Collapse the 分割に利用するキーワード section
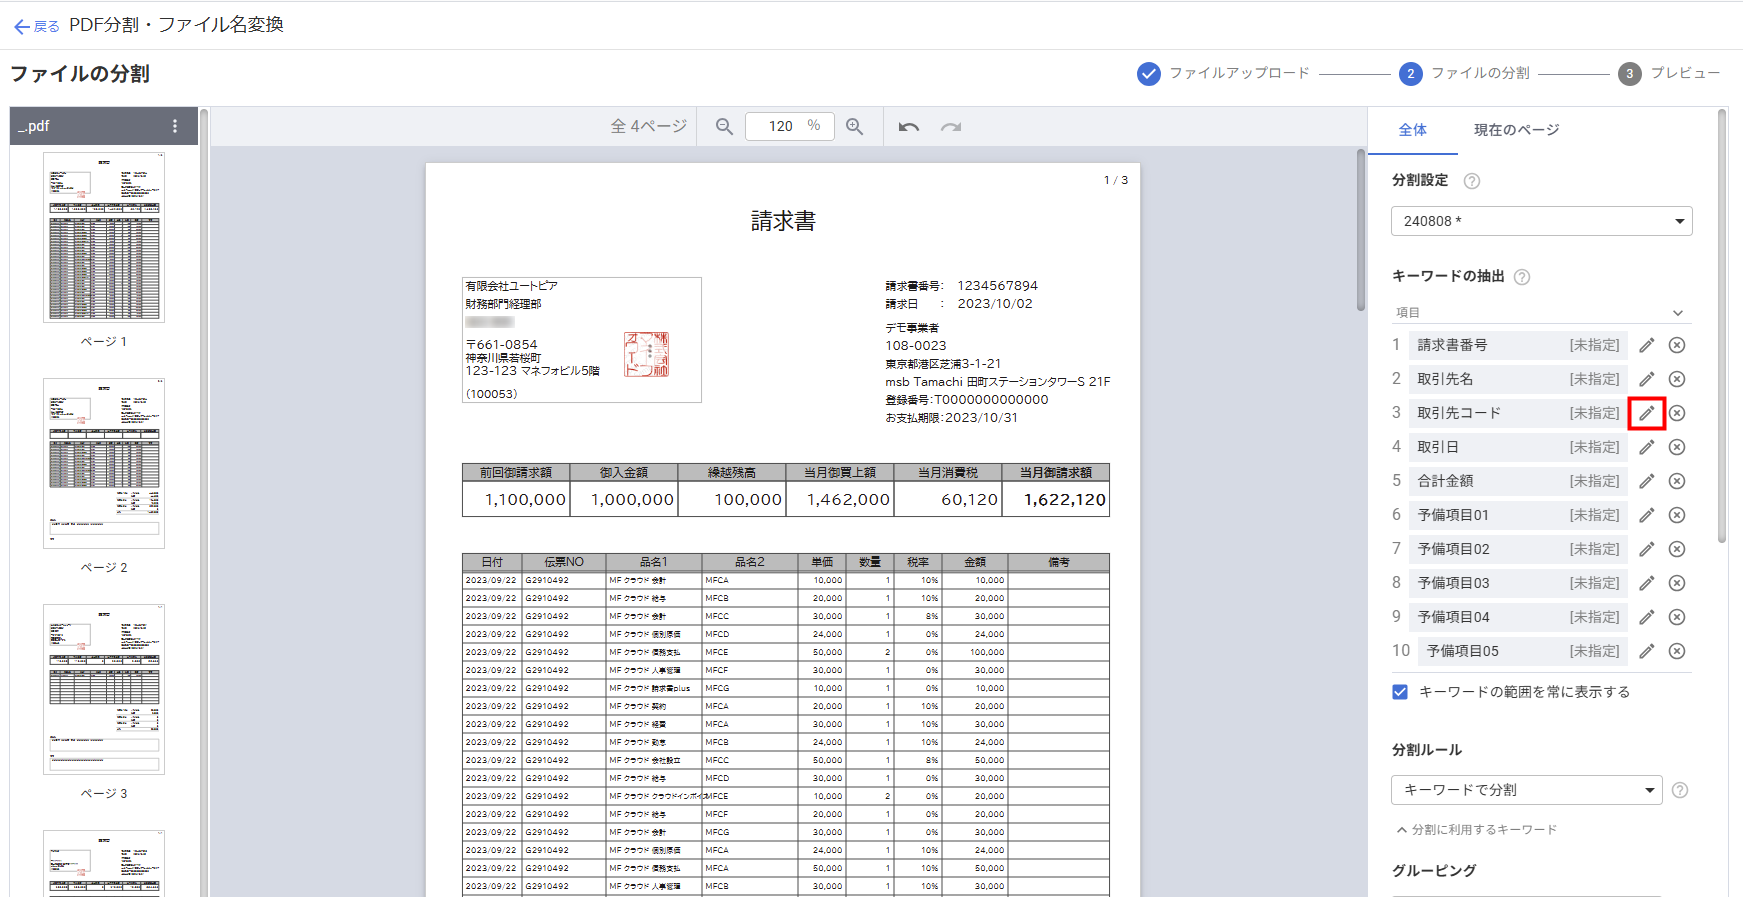This screenshot has width=1743, height=897. (1476, 830)
